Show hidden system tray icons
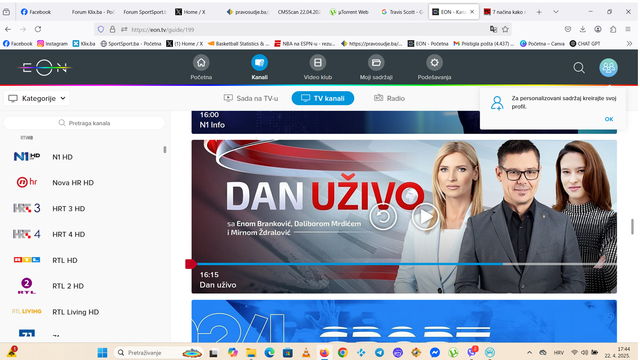The height and width of the screenshot is (360, 640). [x=529, y=352]
